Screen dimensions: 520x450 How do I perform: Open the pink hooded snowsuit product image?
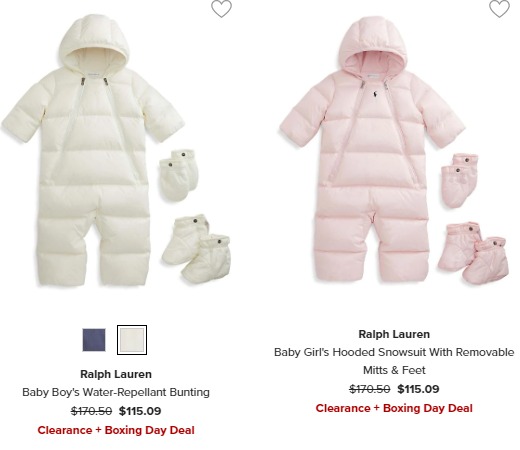pos(393,151)
